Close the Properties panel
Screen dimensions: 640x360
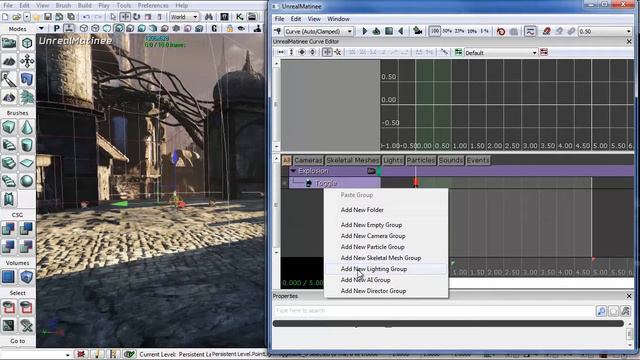click(629, 296)
